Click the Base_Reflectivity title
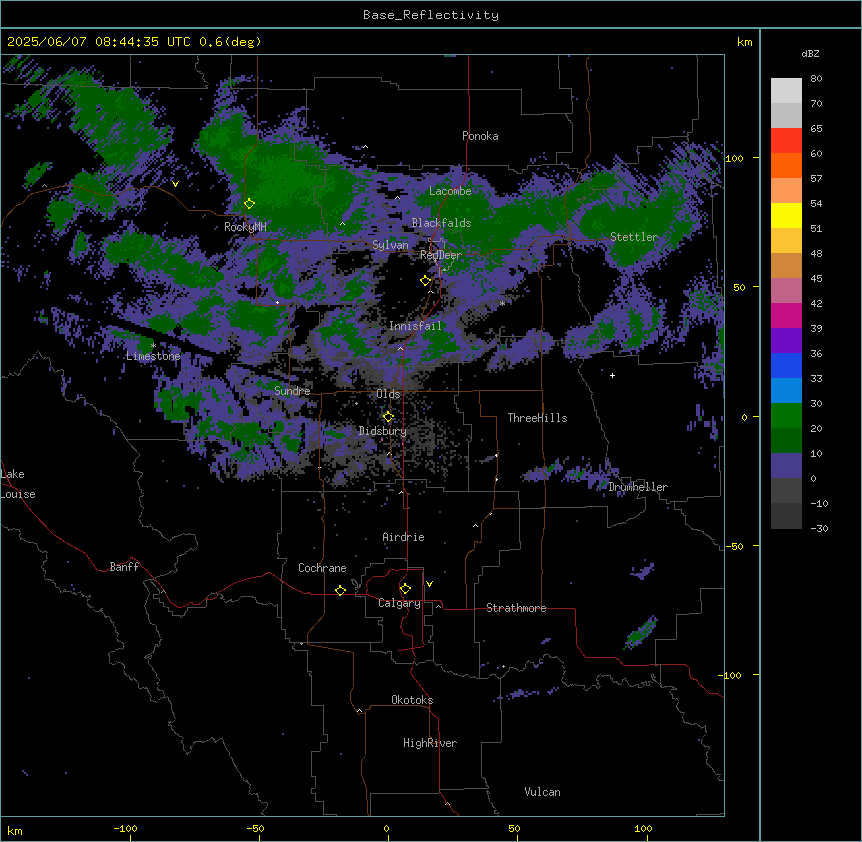This screenshot has height=842, width=862. [431, 15]
